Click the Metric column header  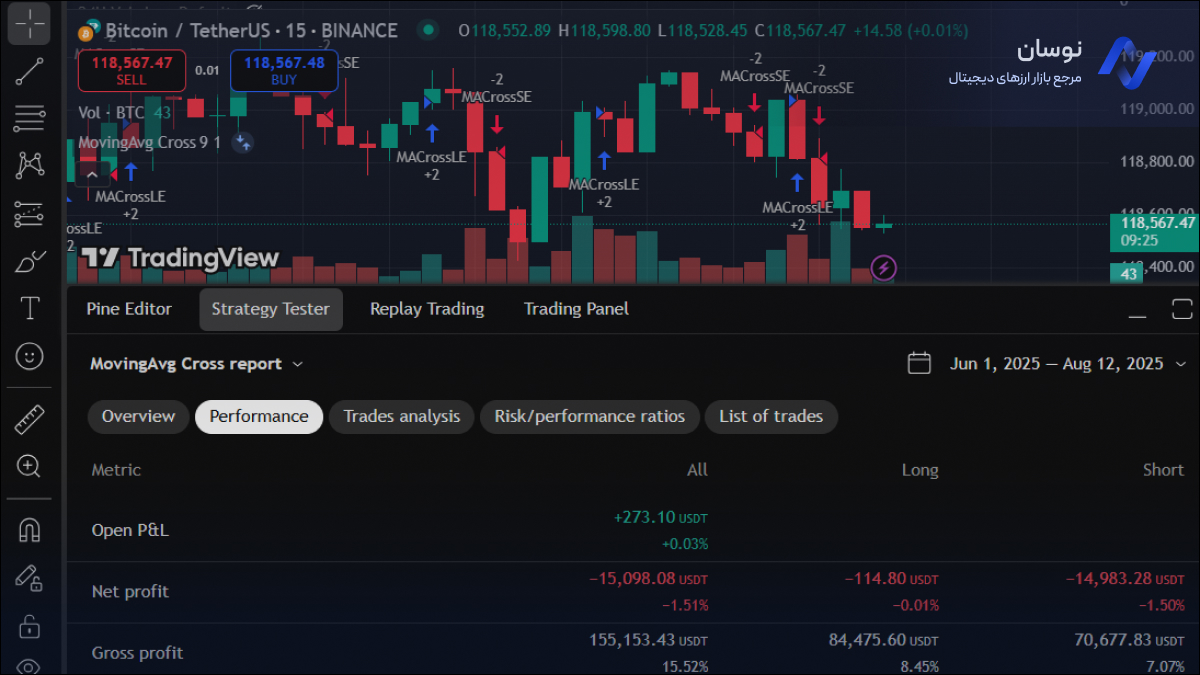[116, 470]
